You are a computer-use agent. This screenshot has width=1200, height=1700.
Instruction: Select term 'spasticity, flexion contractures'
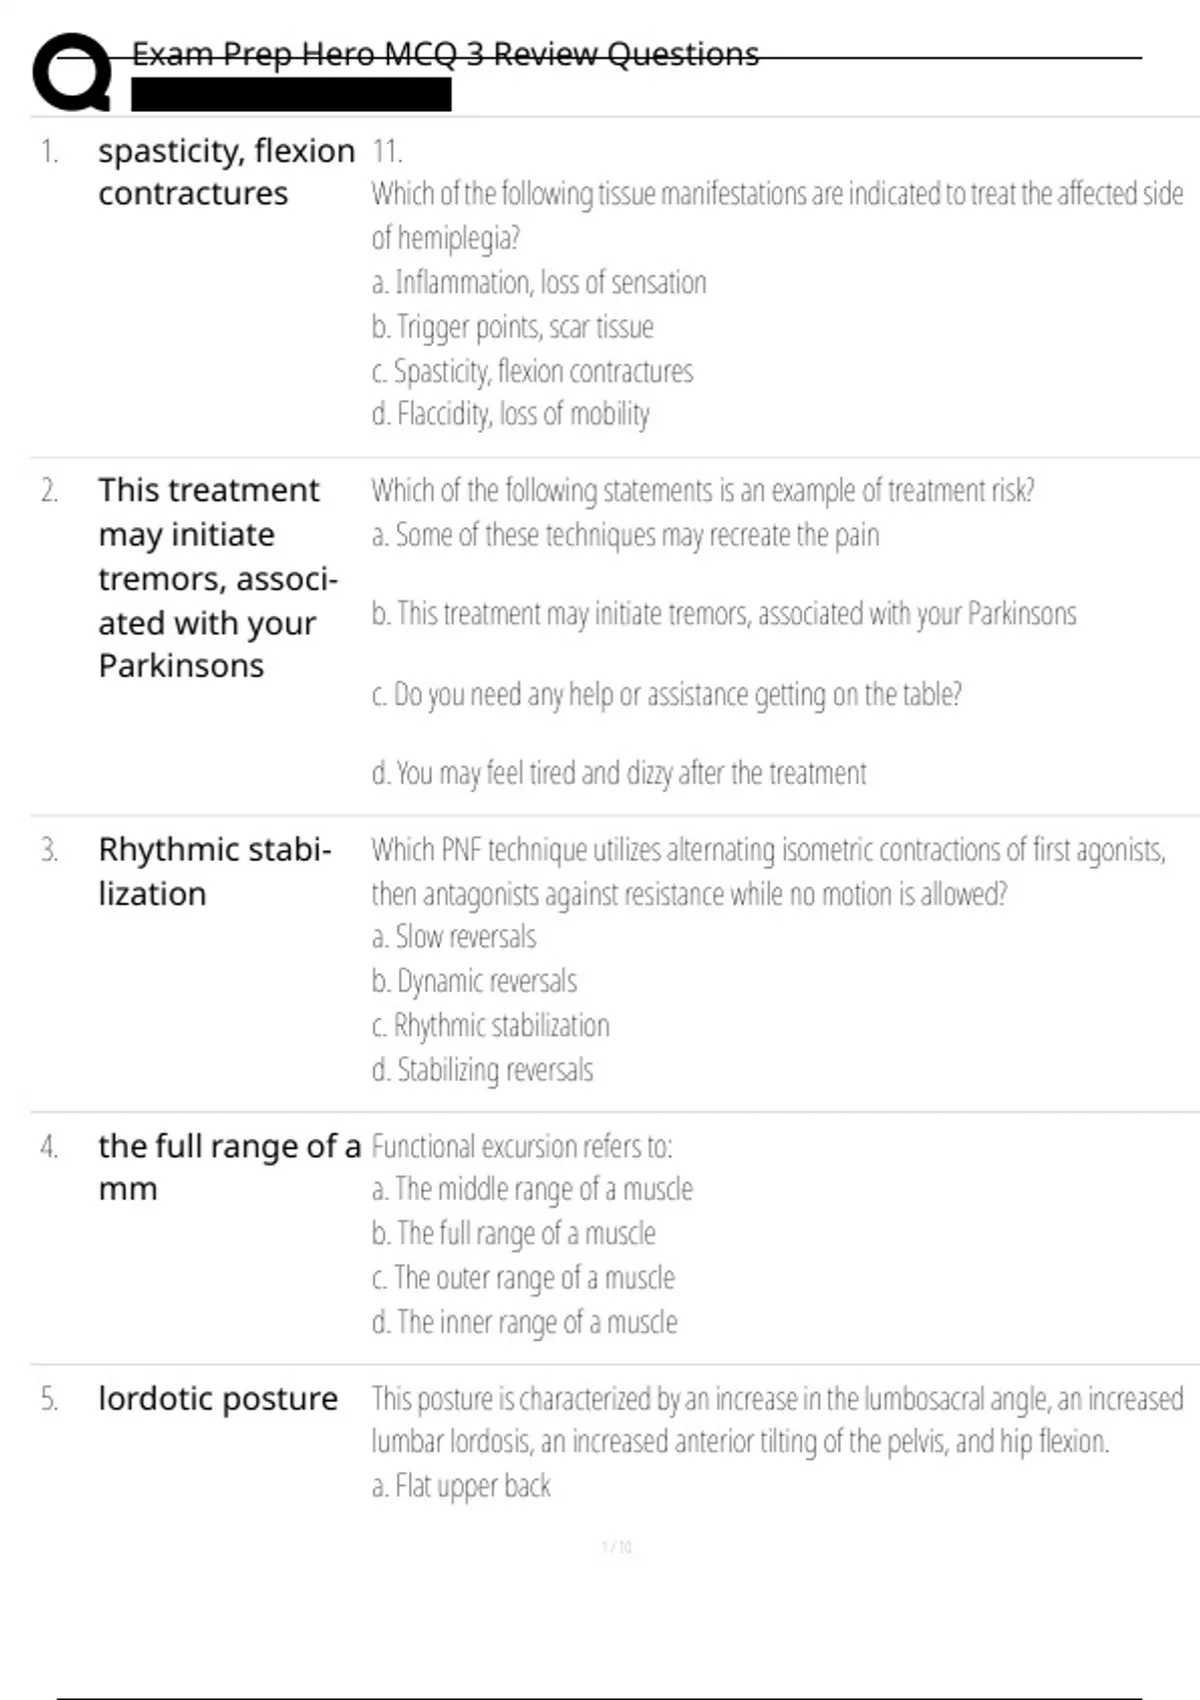226,172
